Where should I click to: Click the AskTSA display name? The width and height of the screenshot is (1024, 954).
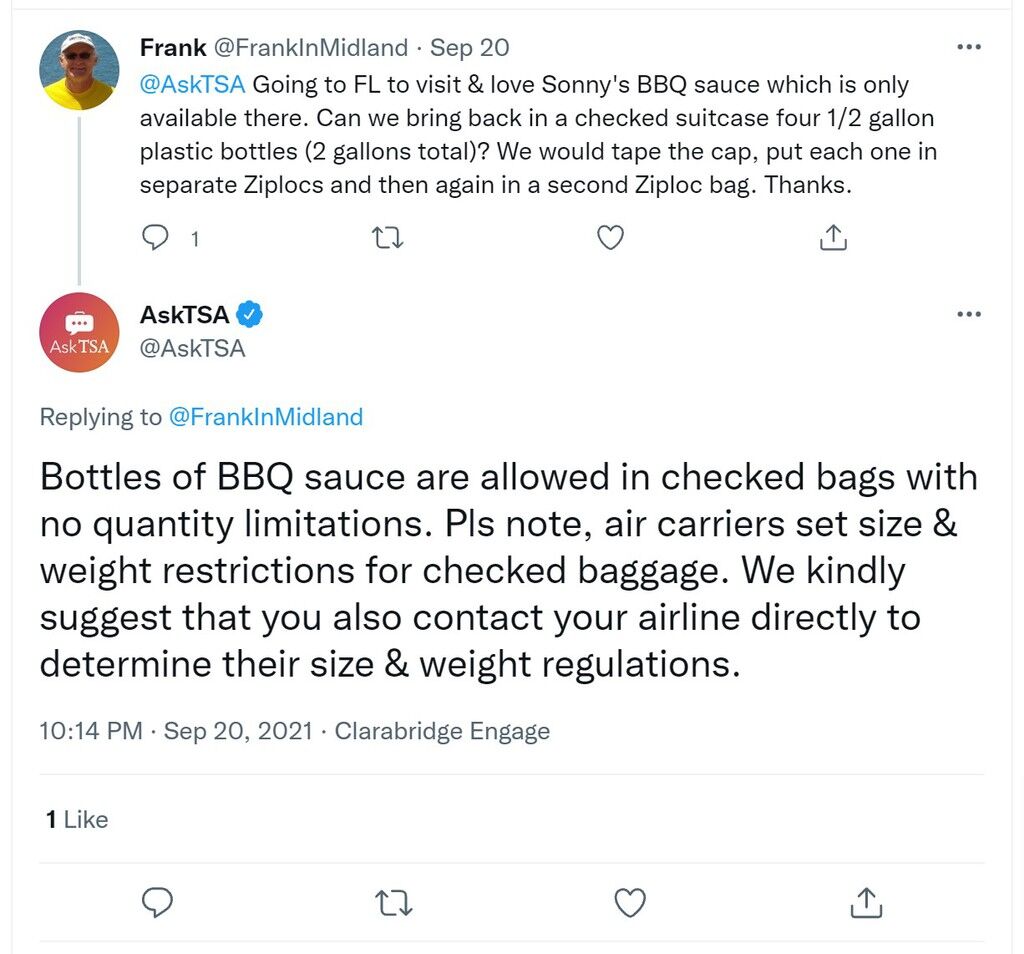tap(185, 315)
